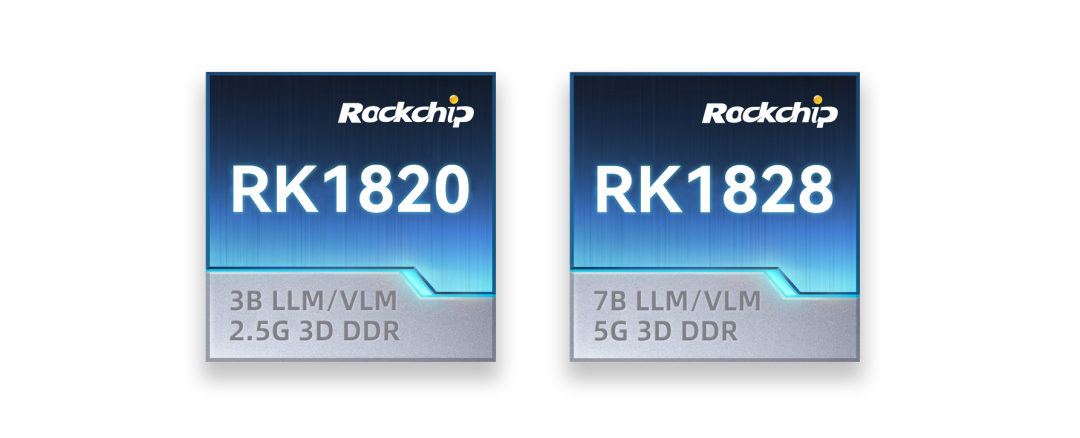This screenshot has width=1080, height=438.
Task: Click the 7B LLM/VLM label
Action: click(x=678, y=301)
